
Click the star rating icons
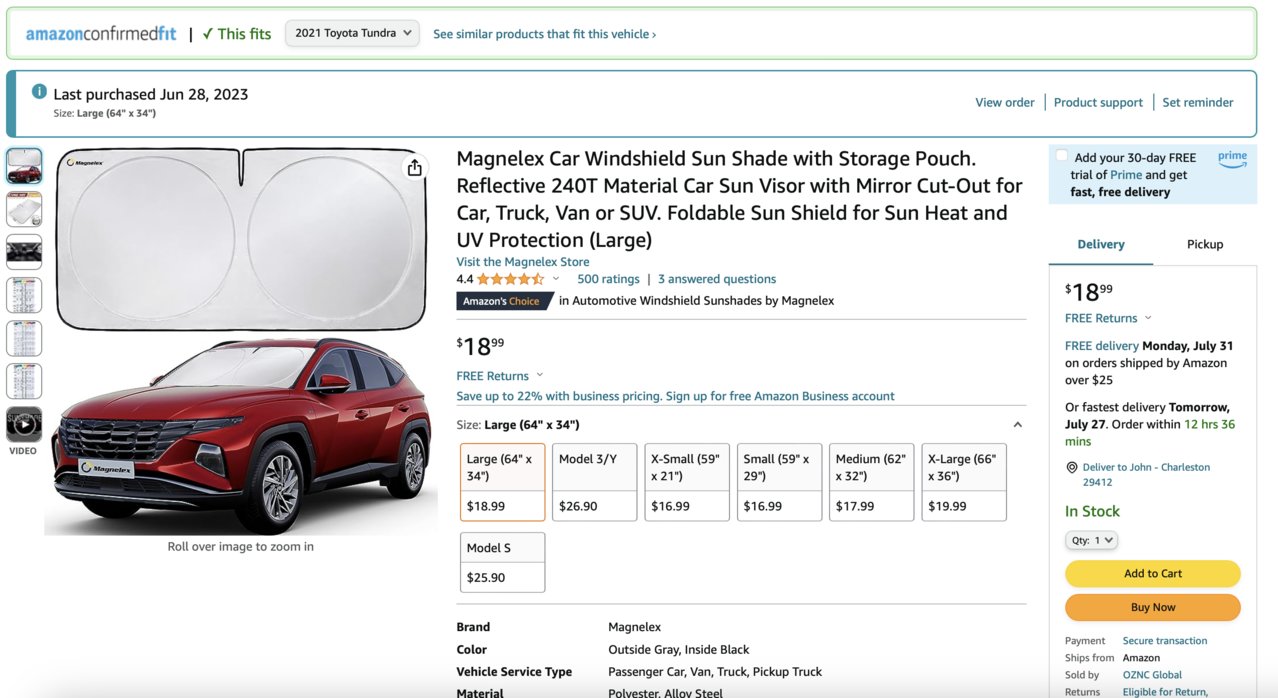click(510, 279)
